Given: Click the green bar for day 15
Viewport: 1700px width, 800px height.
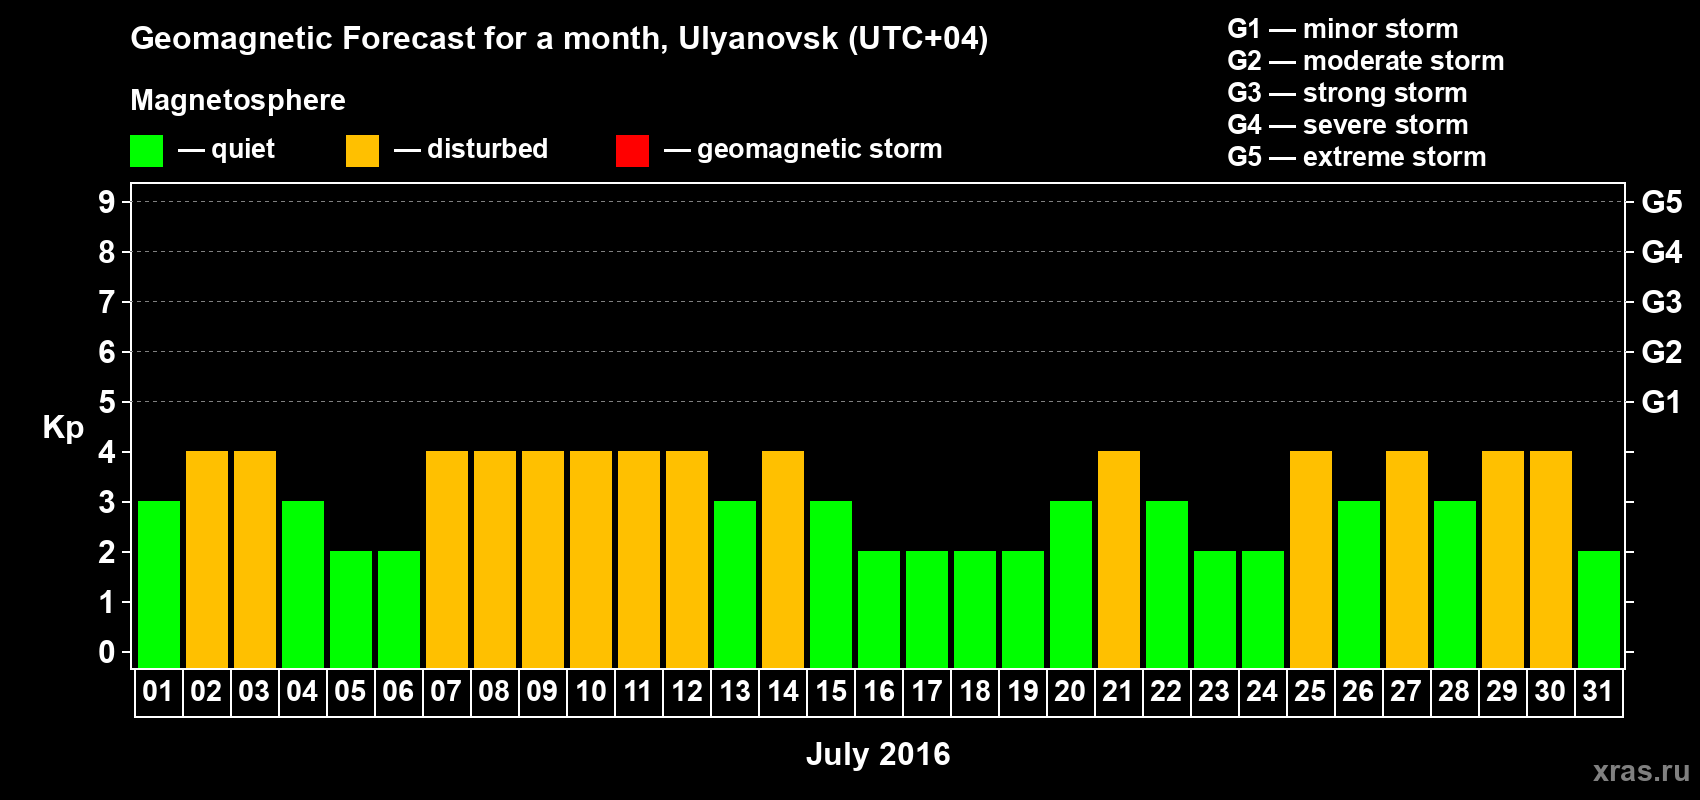Looking at the screenshot, I should click(831, 585).
